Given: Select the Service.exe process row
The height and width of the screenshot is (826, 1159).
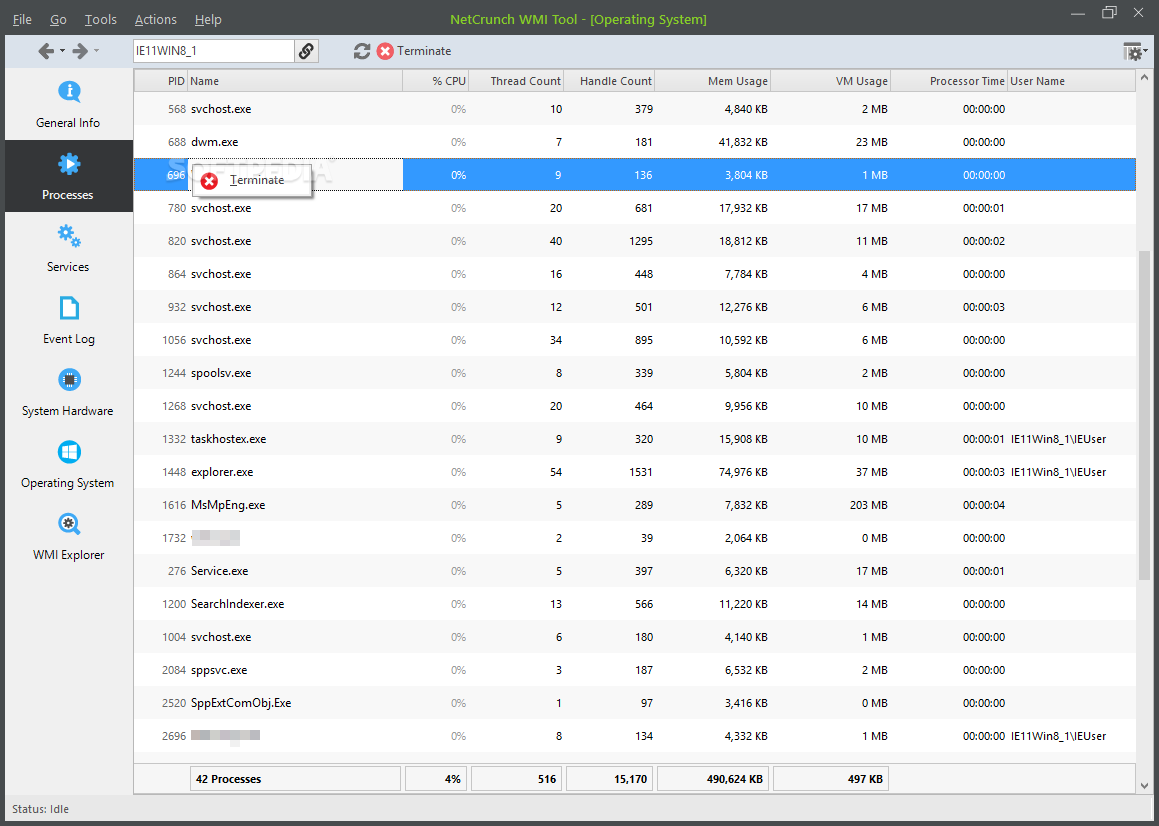Looking at the screenshot, I should tap(634, 571).
